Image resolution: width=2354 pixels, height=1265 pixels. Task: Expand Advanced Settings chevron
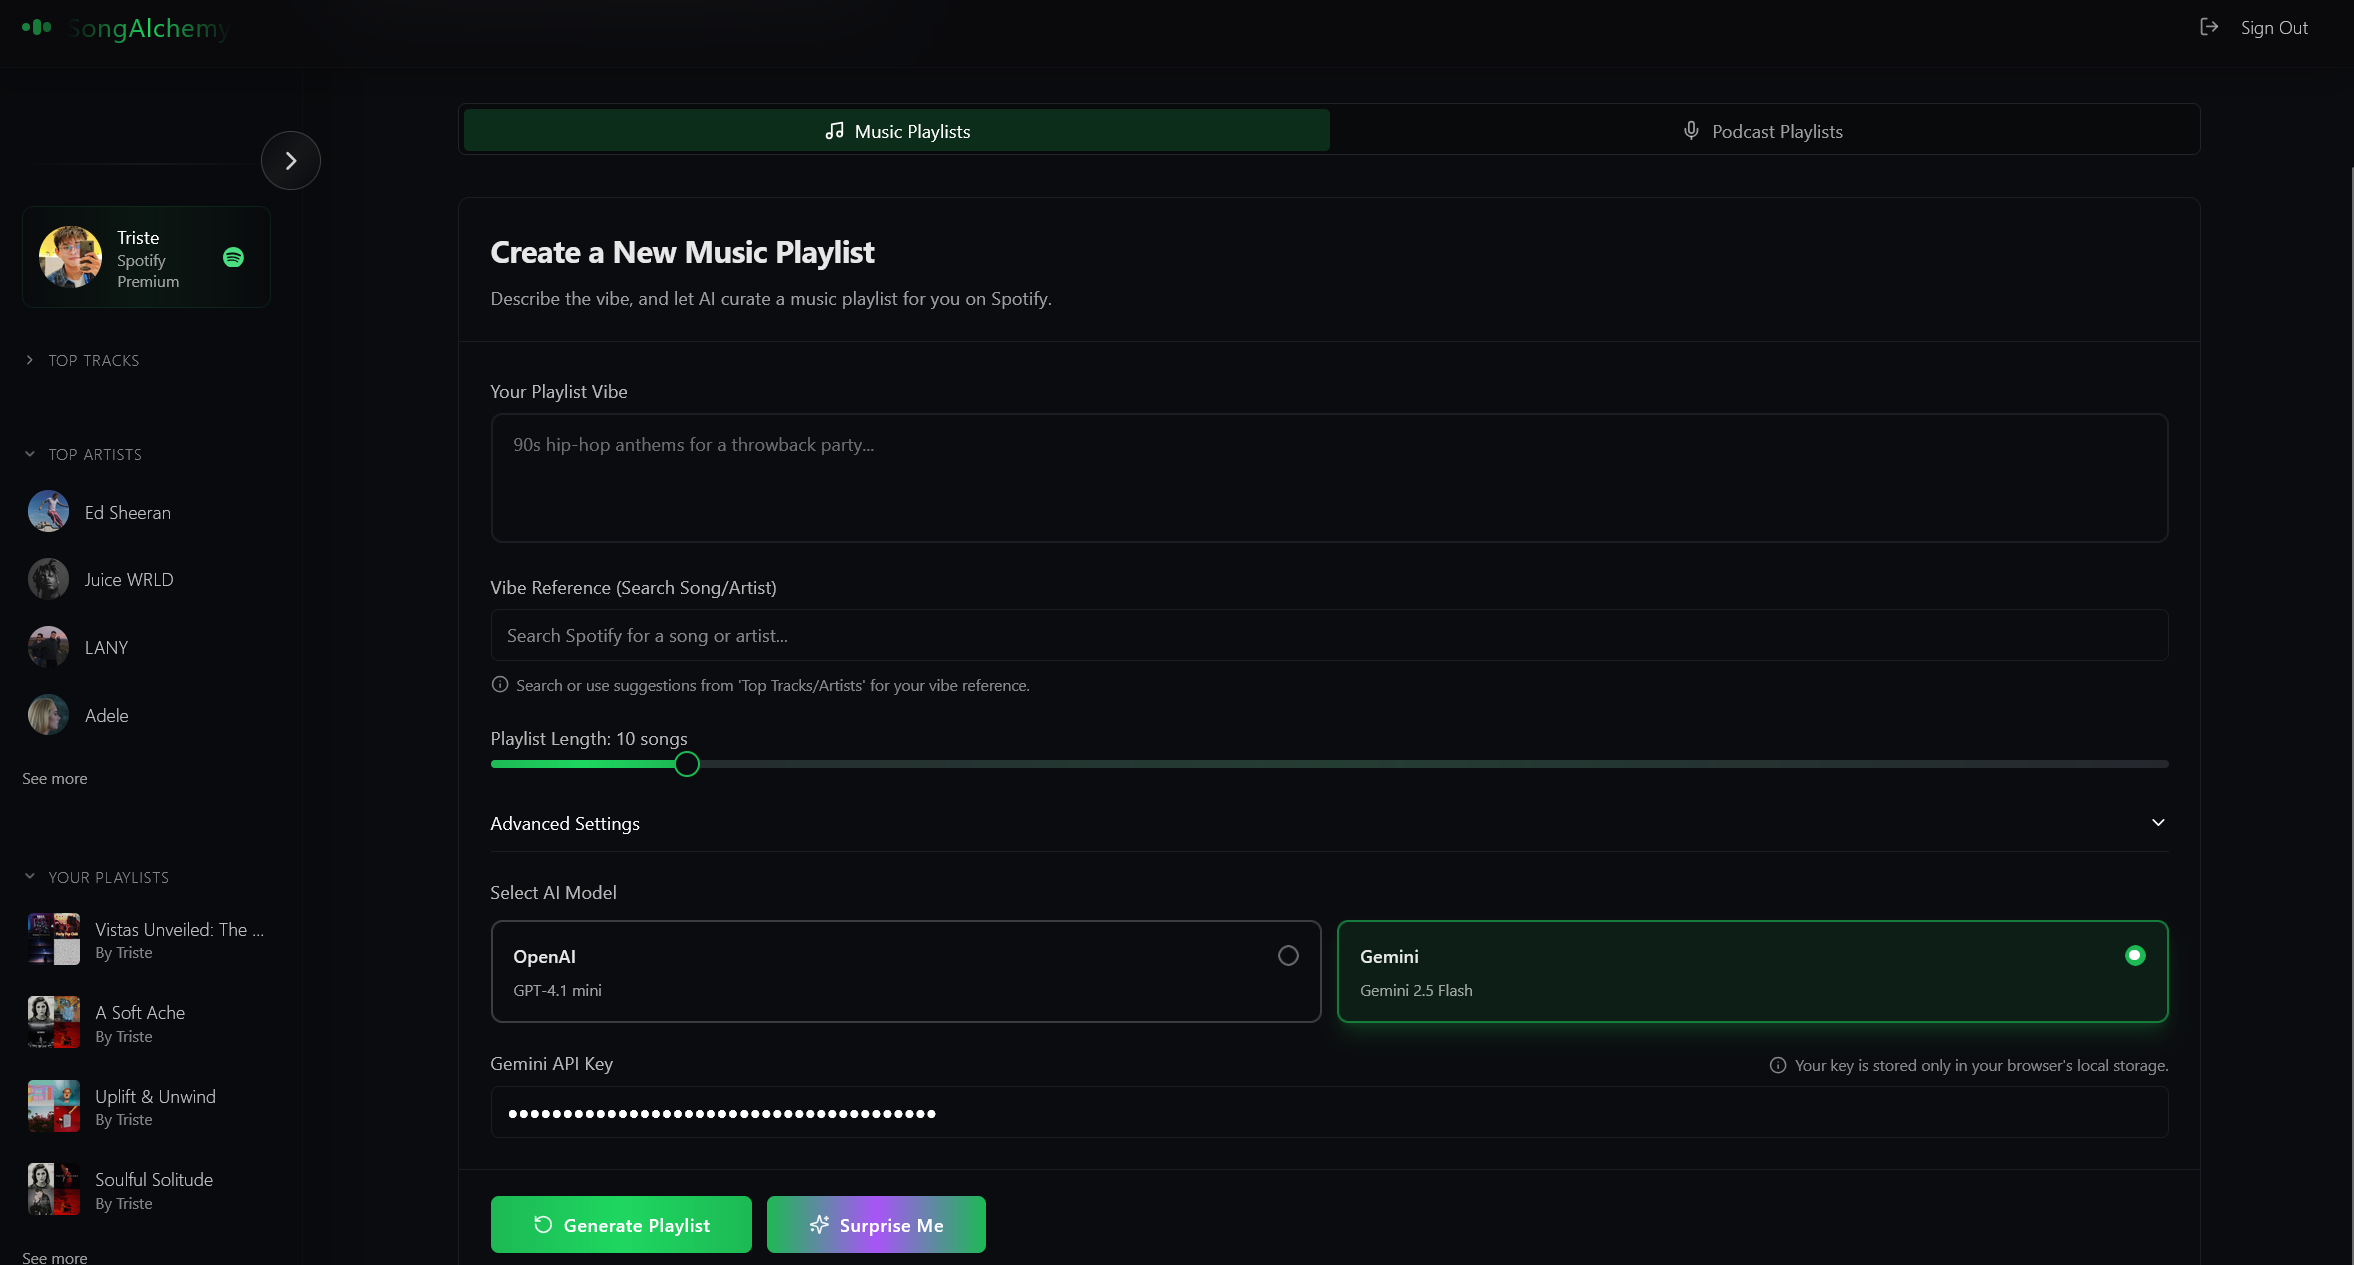(x=2157, y=823)
